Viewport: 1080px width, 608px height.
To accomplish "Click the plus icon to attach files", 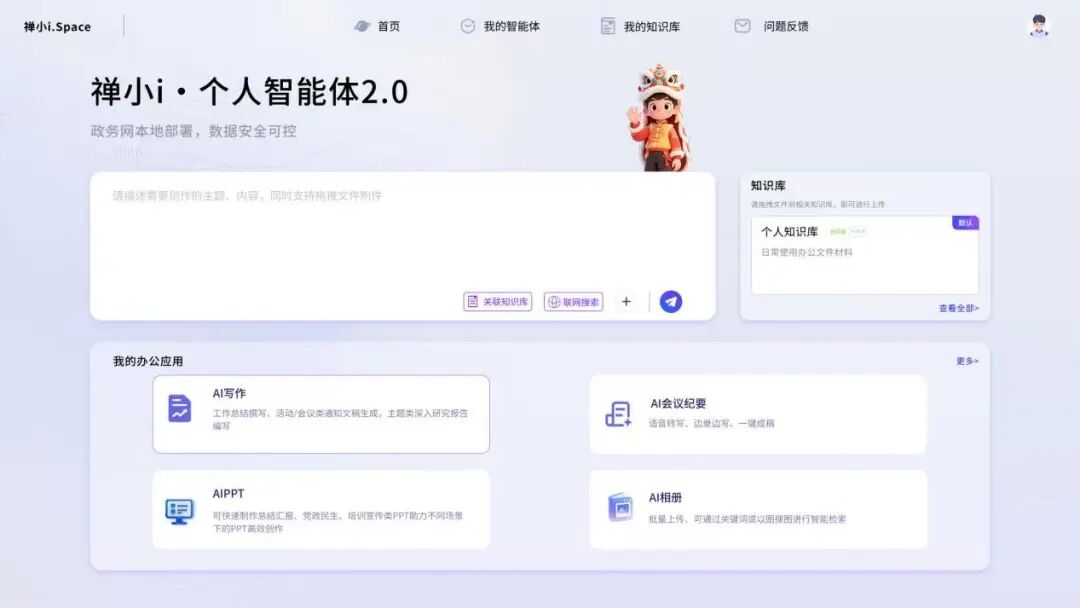I will [x=627, y=300].
